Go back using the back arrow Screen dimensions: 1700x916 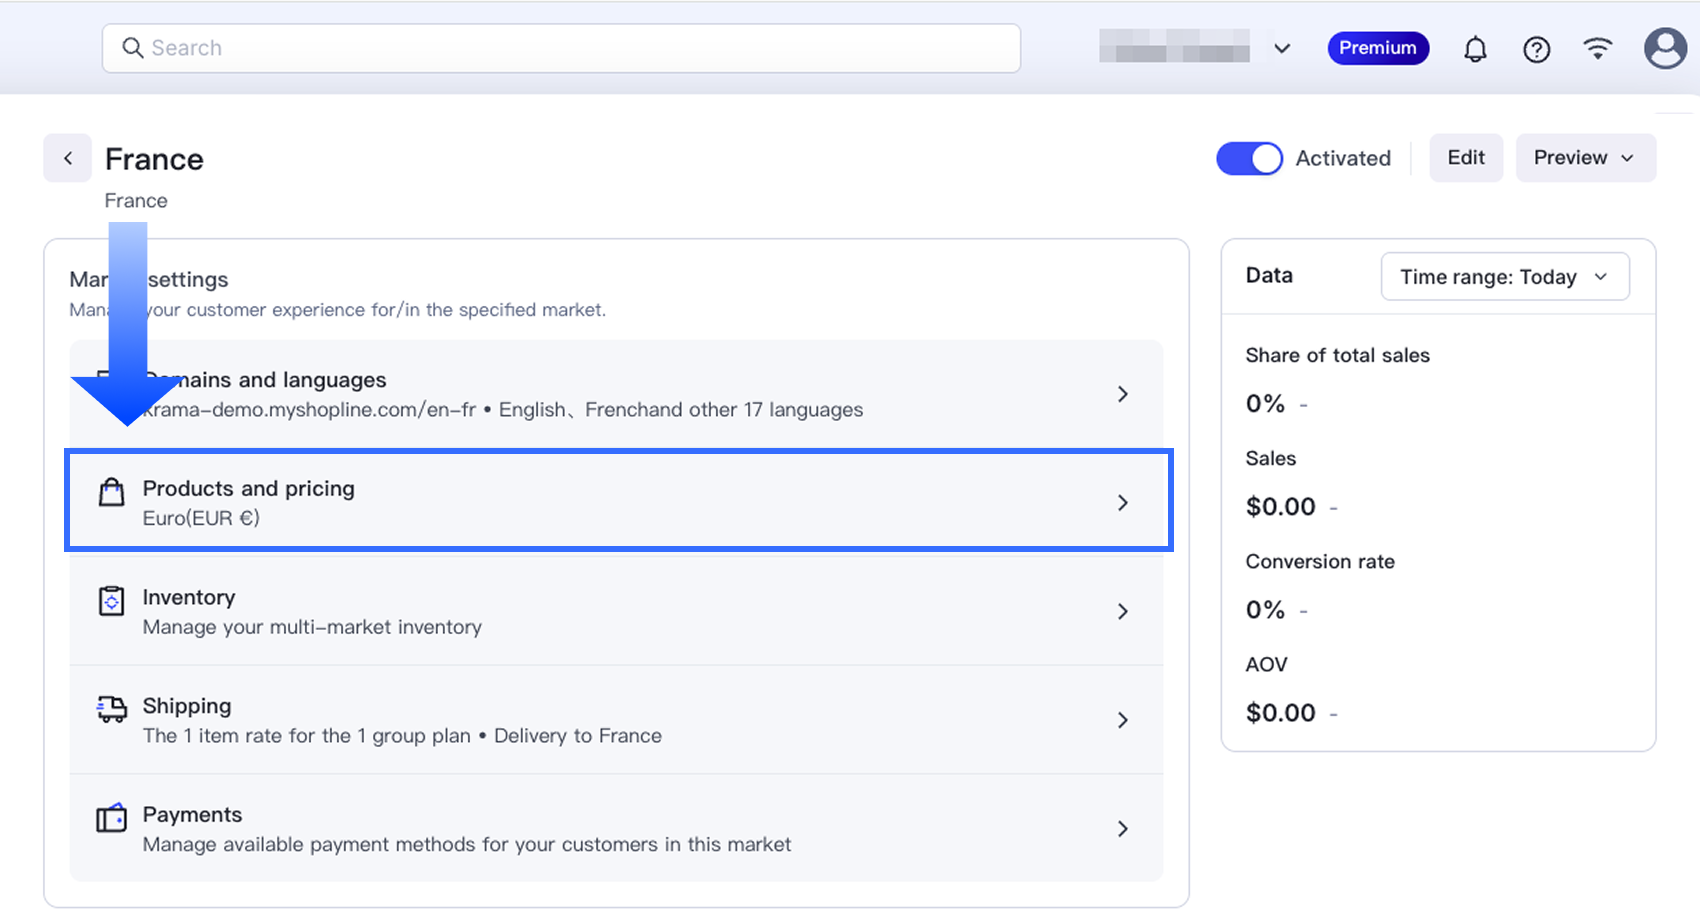68,158
